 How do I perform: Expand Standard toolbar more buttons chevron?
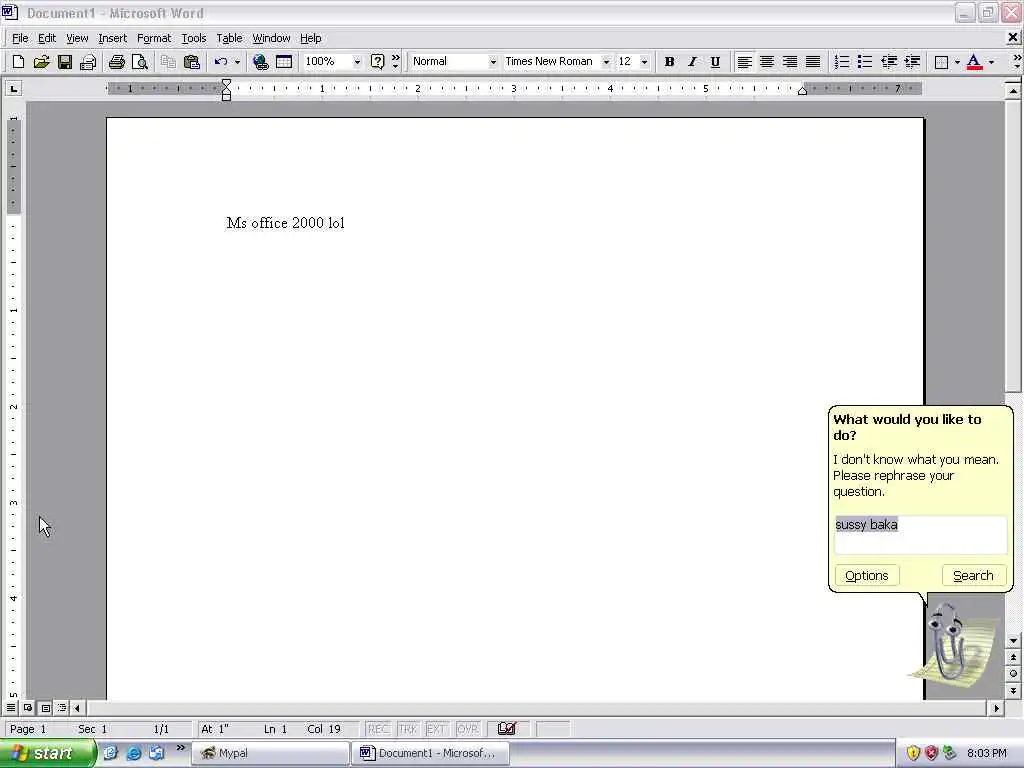[396, 61]
